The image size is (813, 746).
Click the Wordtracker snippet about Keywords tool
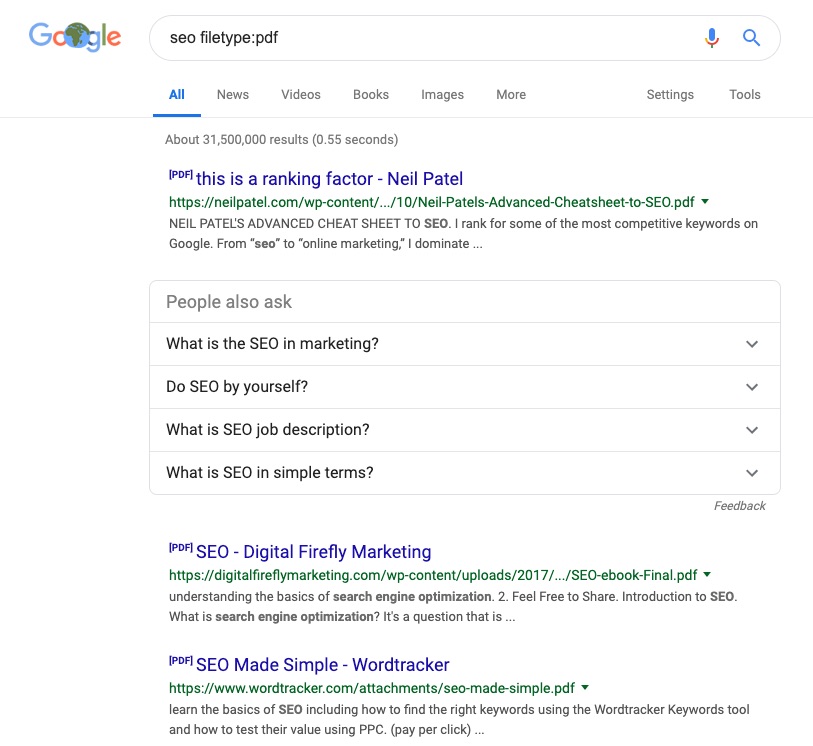(x=459, y=720)
